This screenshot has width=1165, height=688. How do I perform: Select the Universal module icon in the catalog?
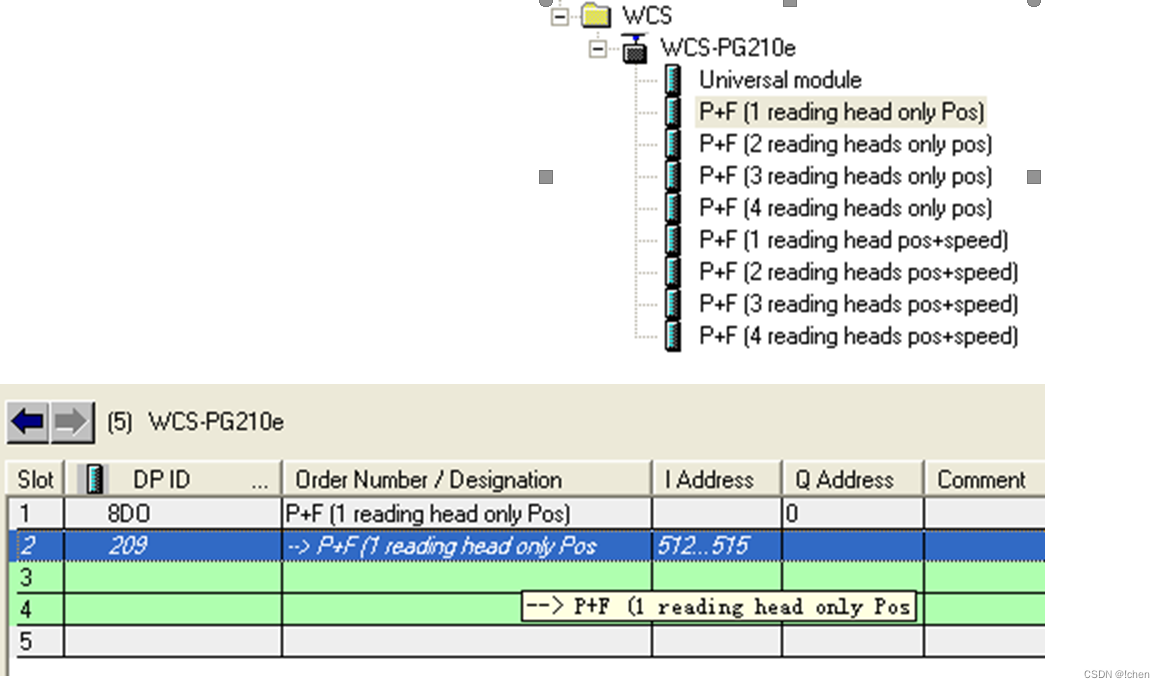coord(672,80)
